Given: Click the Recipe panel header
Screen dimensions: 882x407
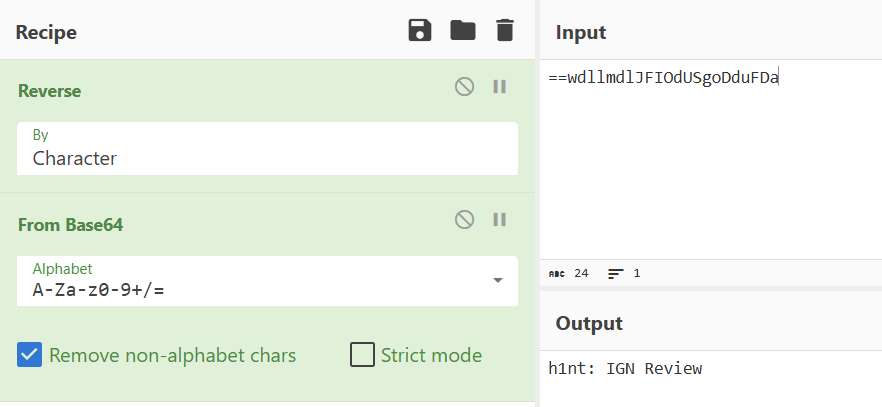Looking at the screenshot, I should click(x=46, y=32).
